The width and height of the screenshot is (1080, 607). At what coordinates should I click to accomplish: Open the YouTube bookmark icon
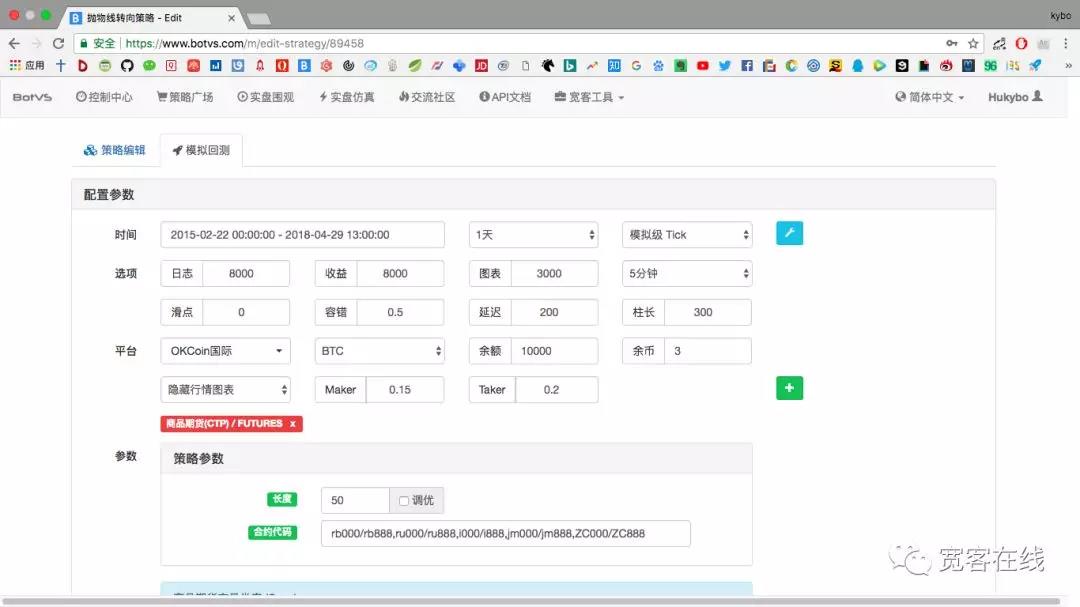point(703,66)
